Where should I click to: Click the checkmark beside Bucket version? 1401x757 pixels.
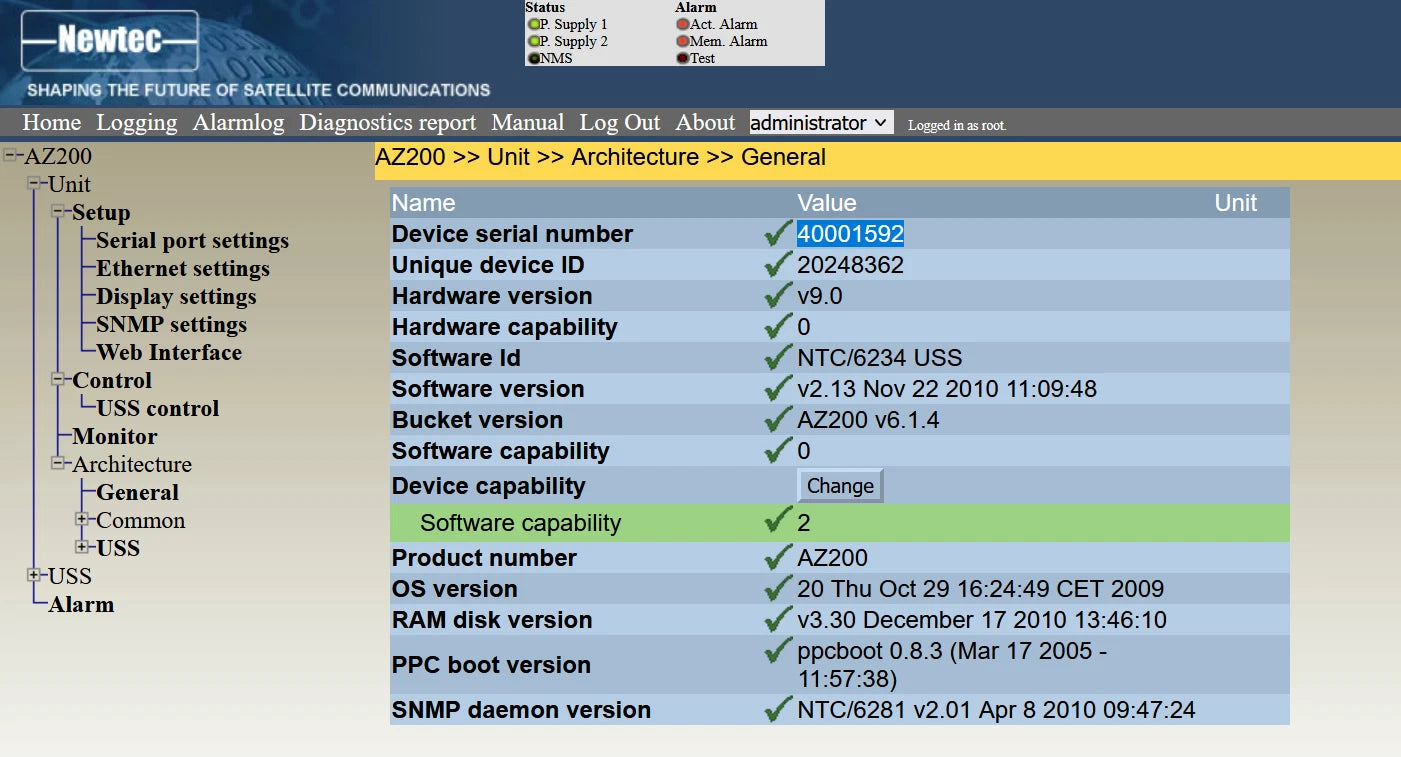click(x=778, y=420)
